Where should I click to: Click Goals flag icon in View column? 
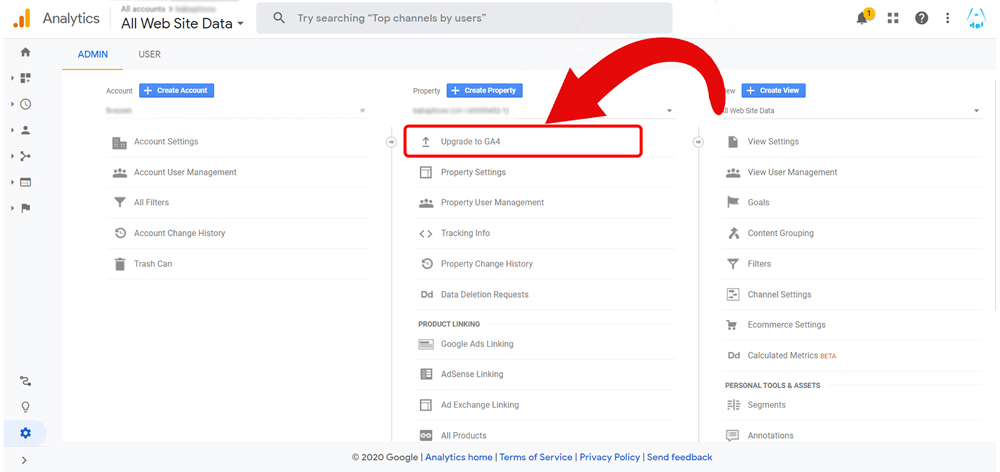coord(733,202)
